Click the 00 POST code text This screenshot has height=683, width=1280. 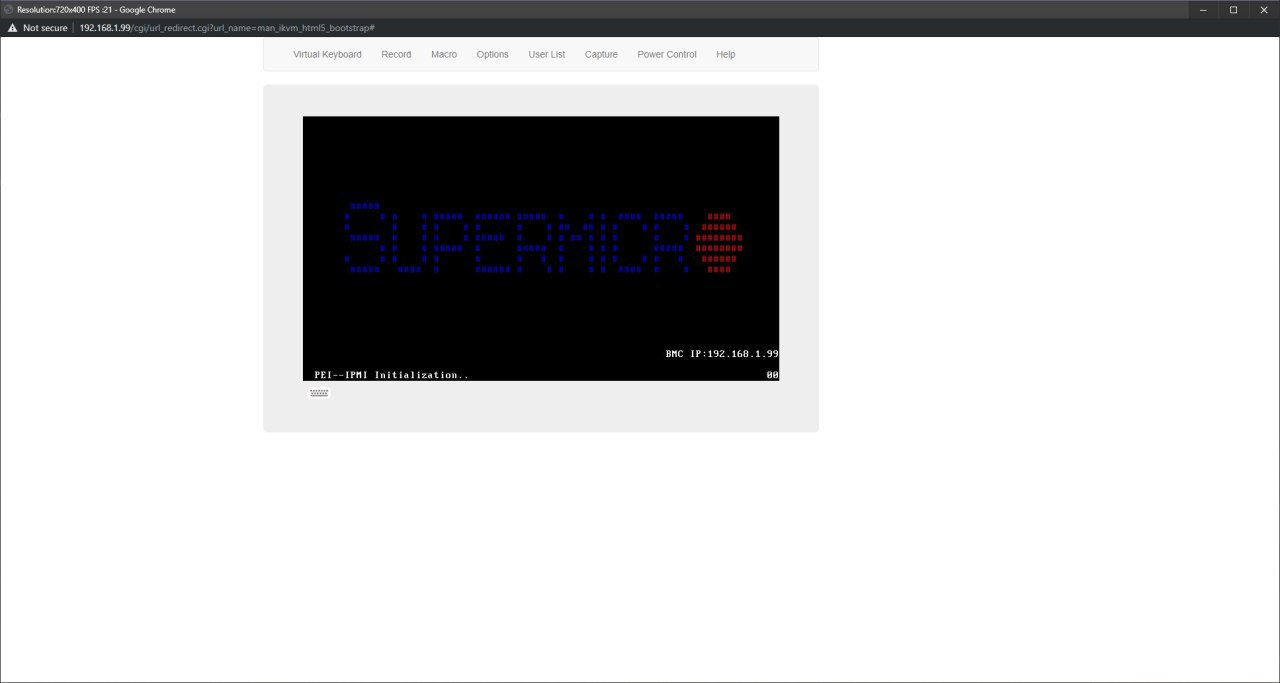[772, 375]
